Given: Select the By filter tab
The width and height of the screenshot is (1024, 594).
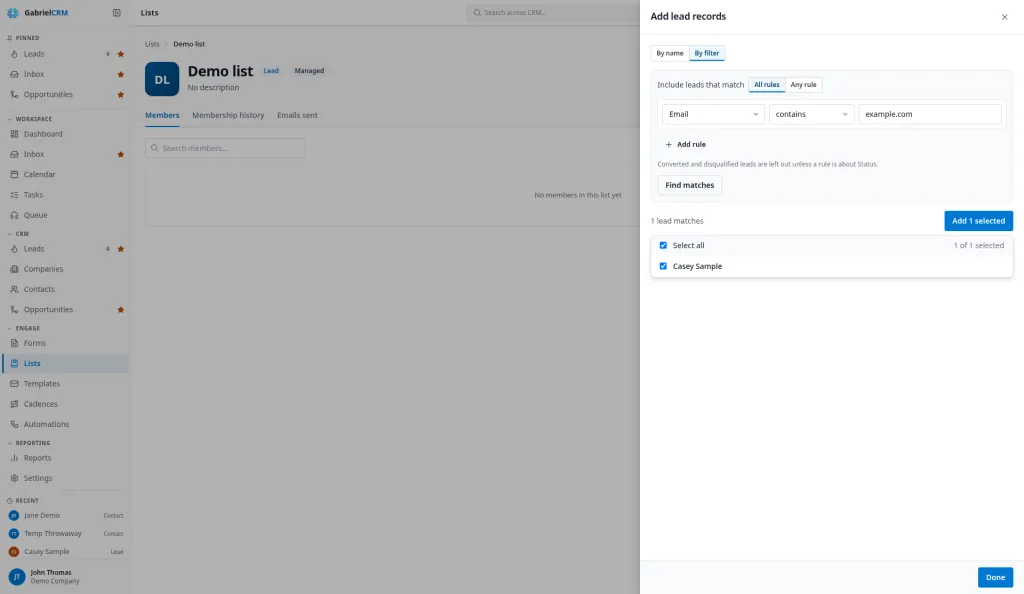Looking at the screenshot, I should (x=707, y=54).
